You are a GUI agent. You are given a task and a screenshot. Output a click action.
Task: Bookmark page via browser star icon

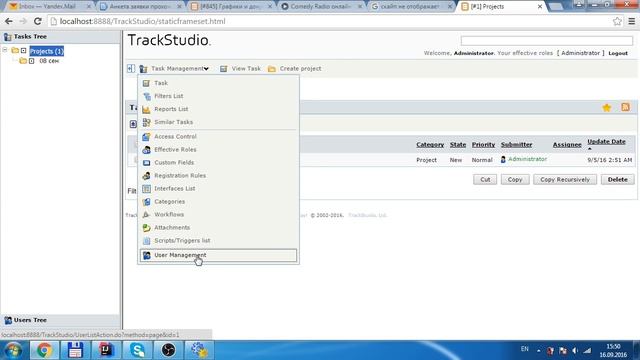tap(617, 21)
